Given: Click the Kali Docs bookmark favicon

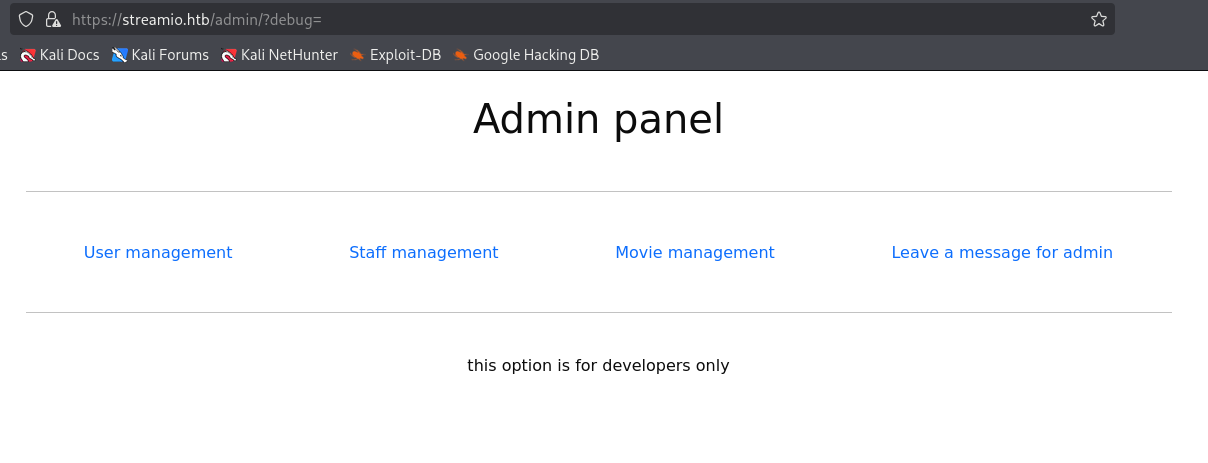Looking at the screenshot, I should coord(28,55).
